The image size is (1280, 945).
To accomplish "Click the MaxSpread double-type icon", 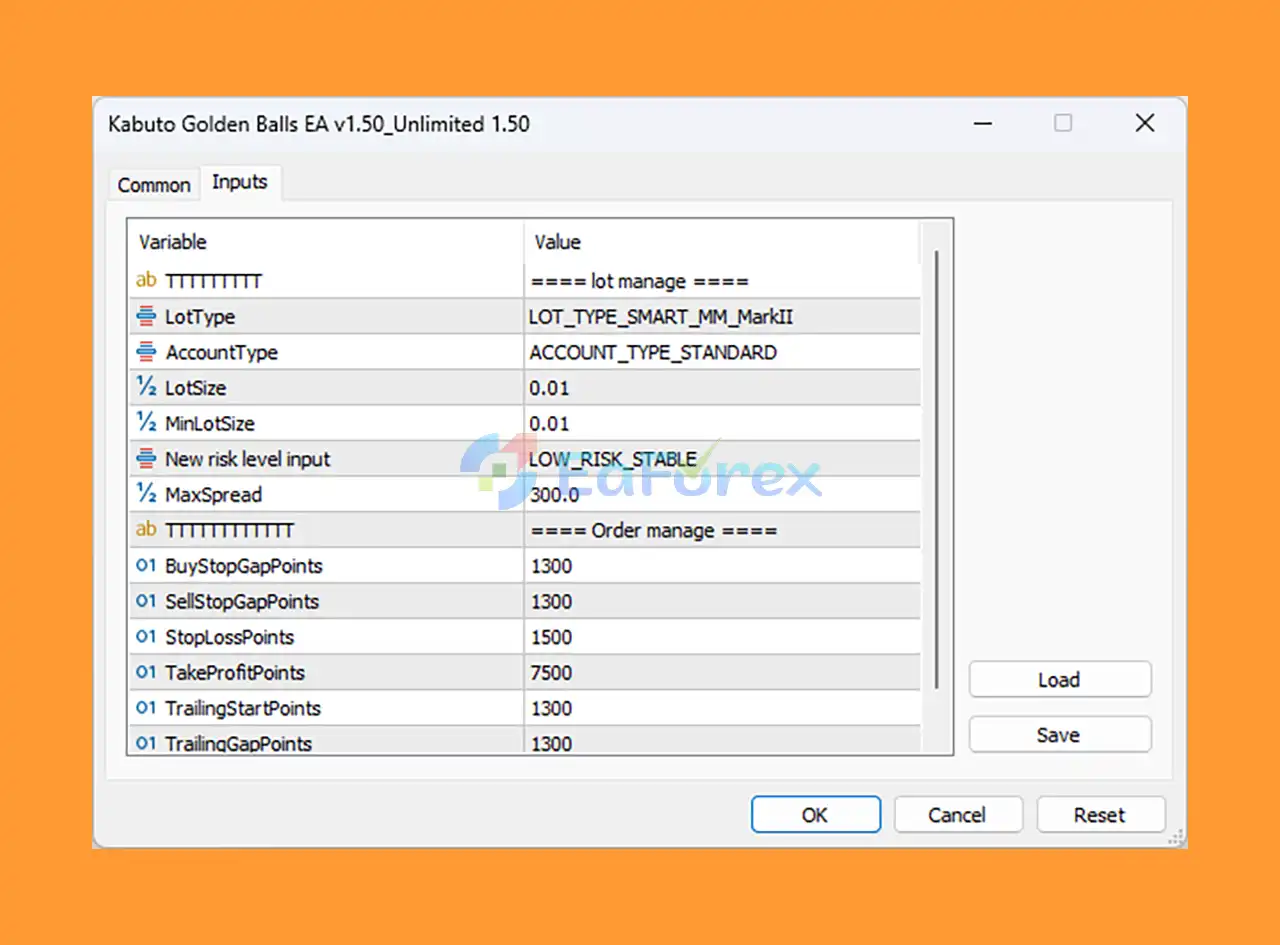I will (146, 494).
